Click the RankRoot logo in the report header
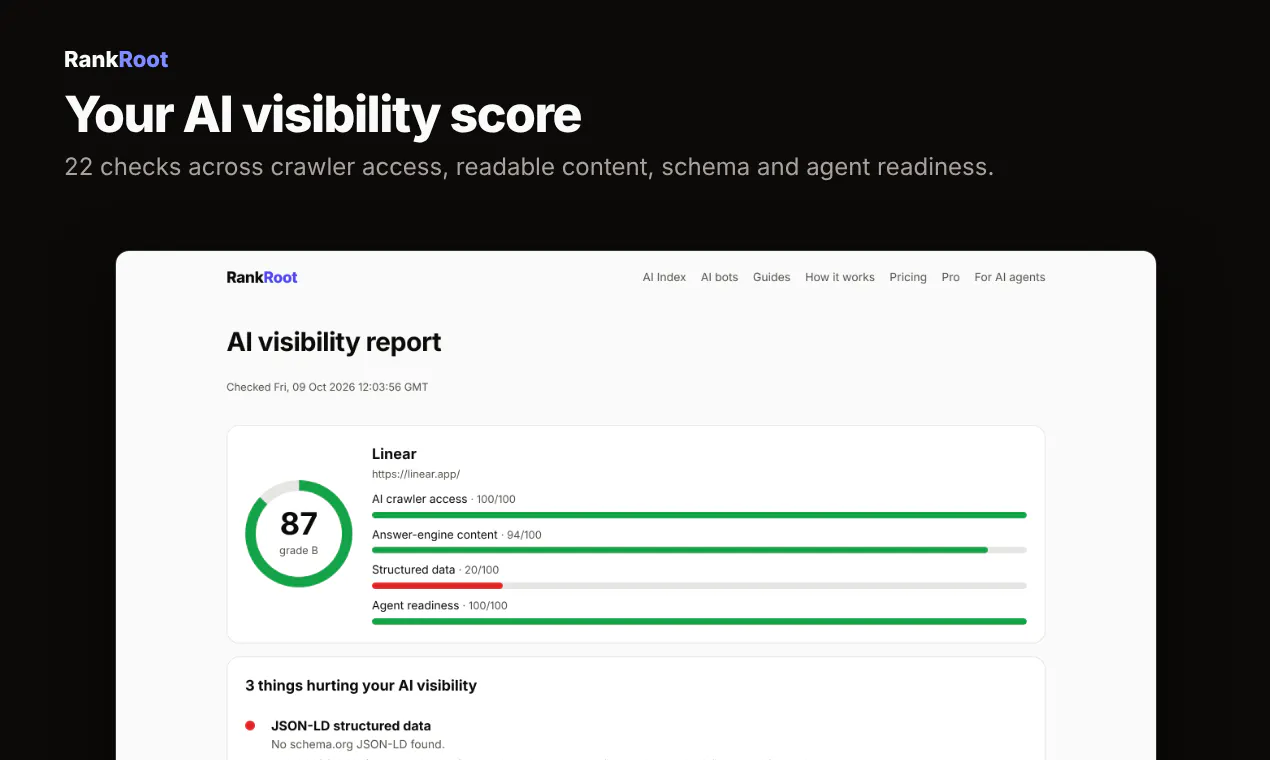Image resolution: width=1270 pixels, height=760 pixels. coord(262,277)
